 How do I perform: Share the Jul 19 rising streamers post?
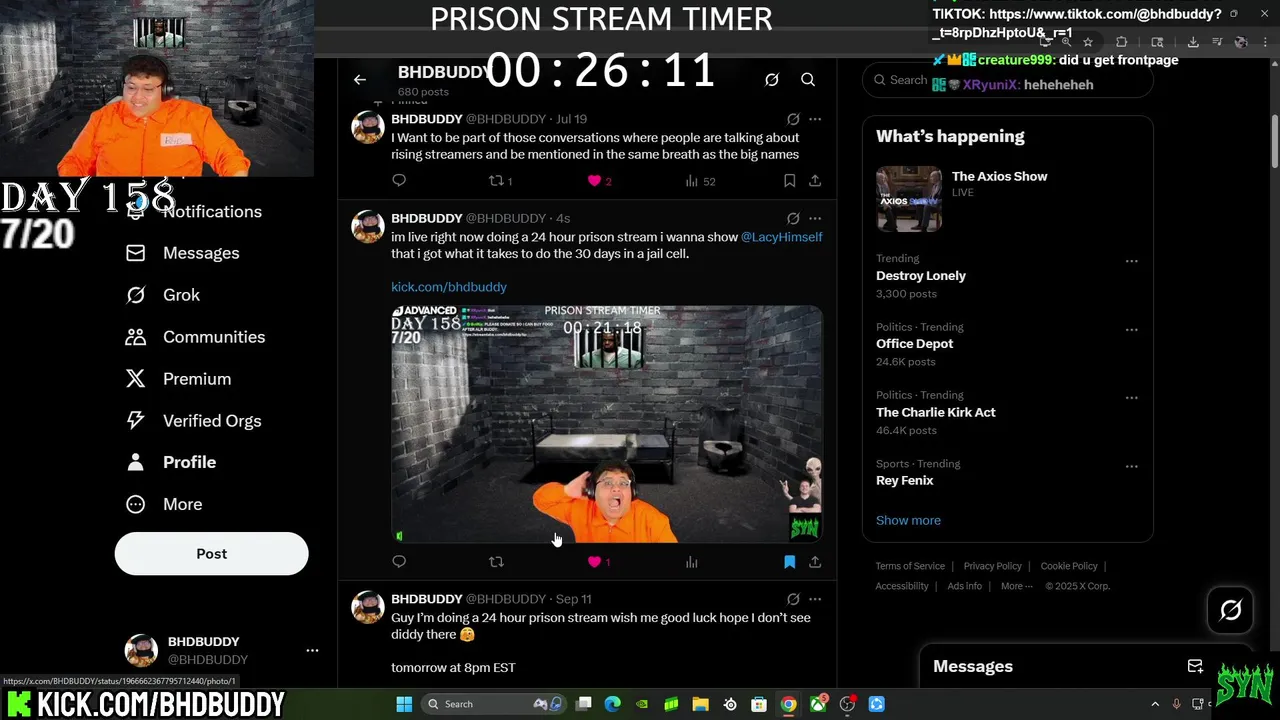coord(815,181)
